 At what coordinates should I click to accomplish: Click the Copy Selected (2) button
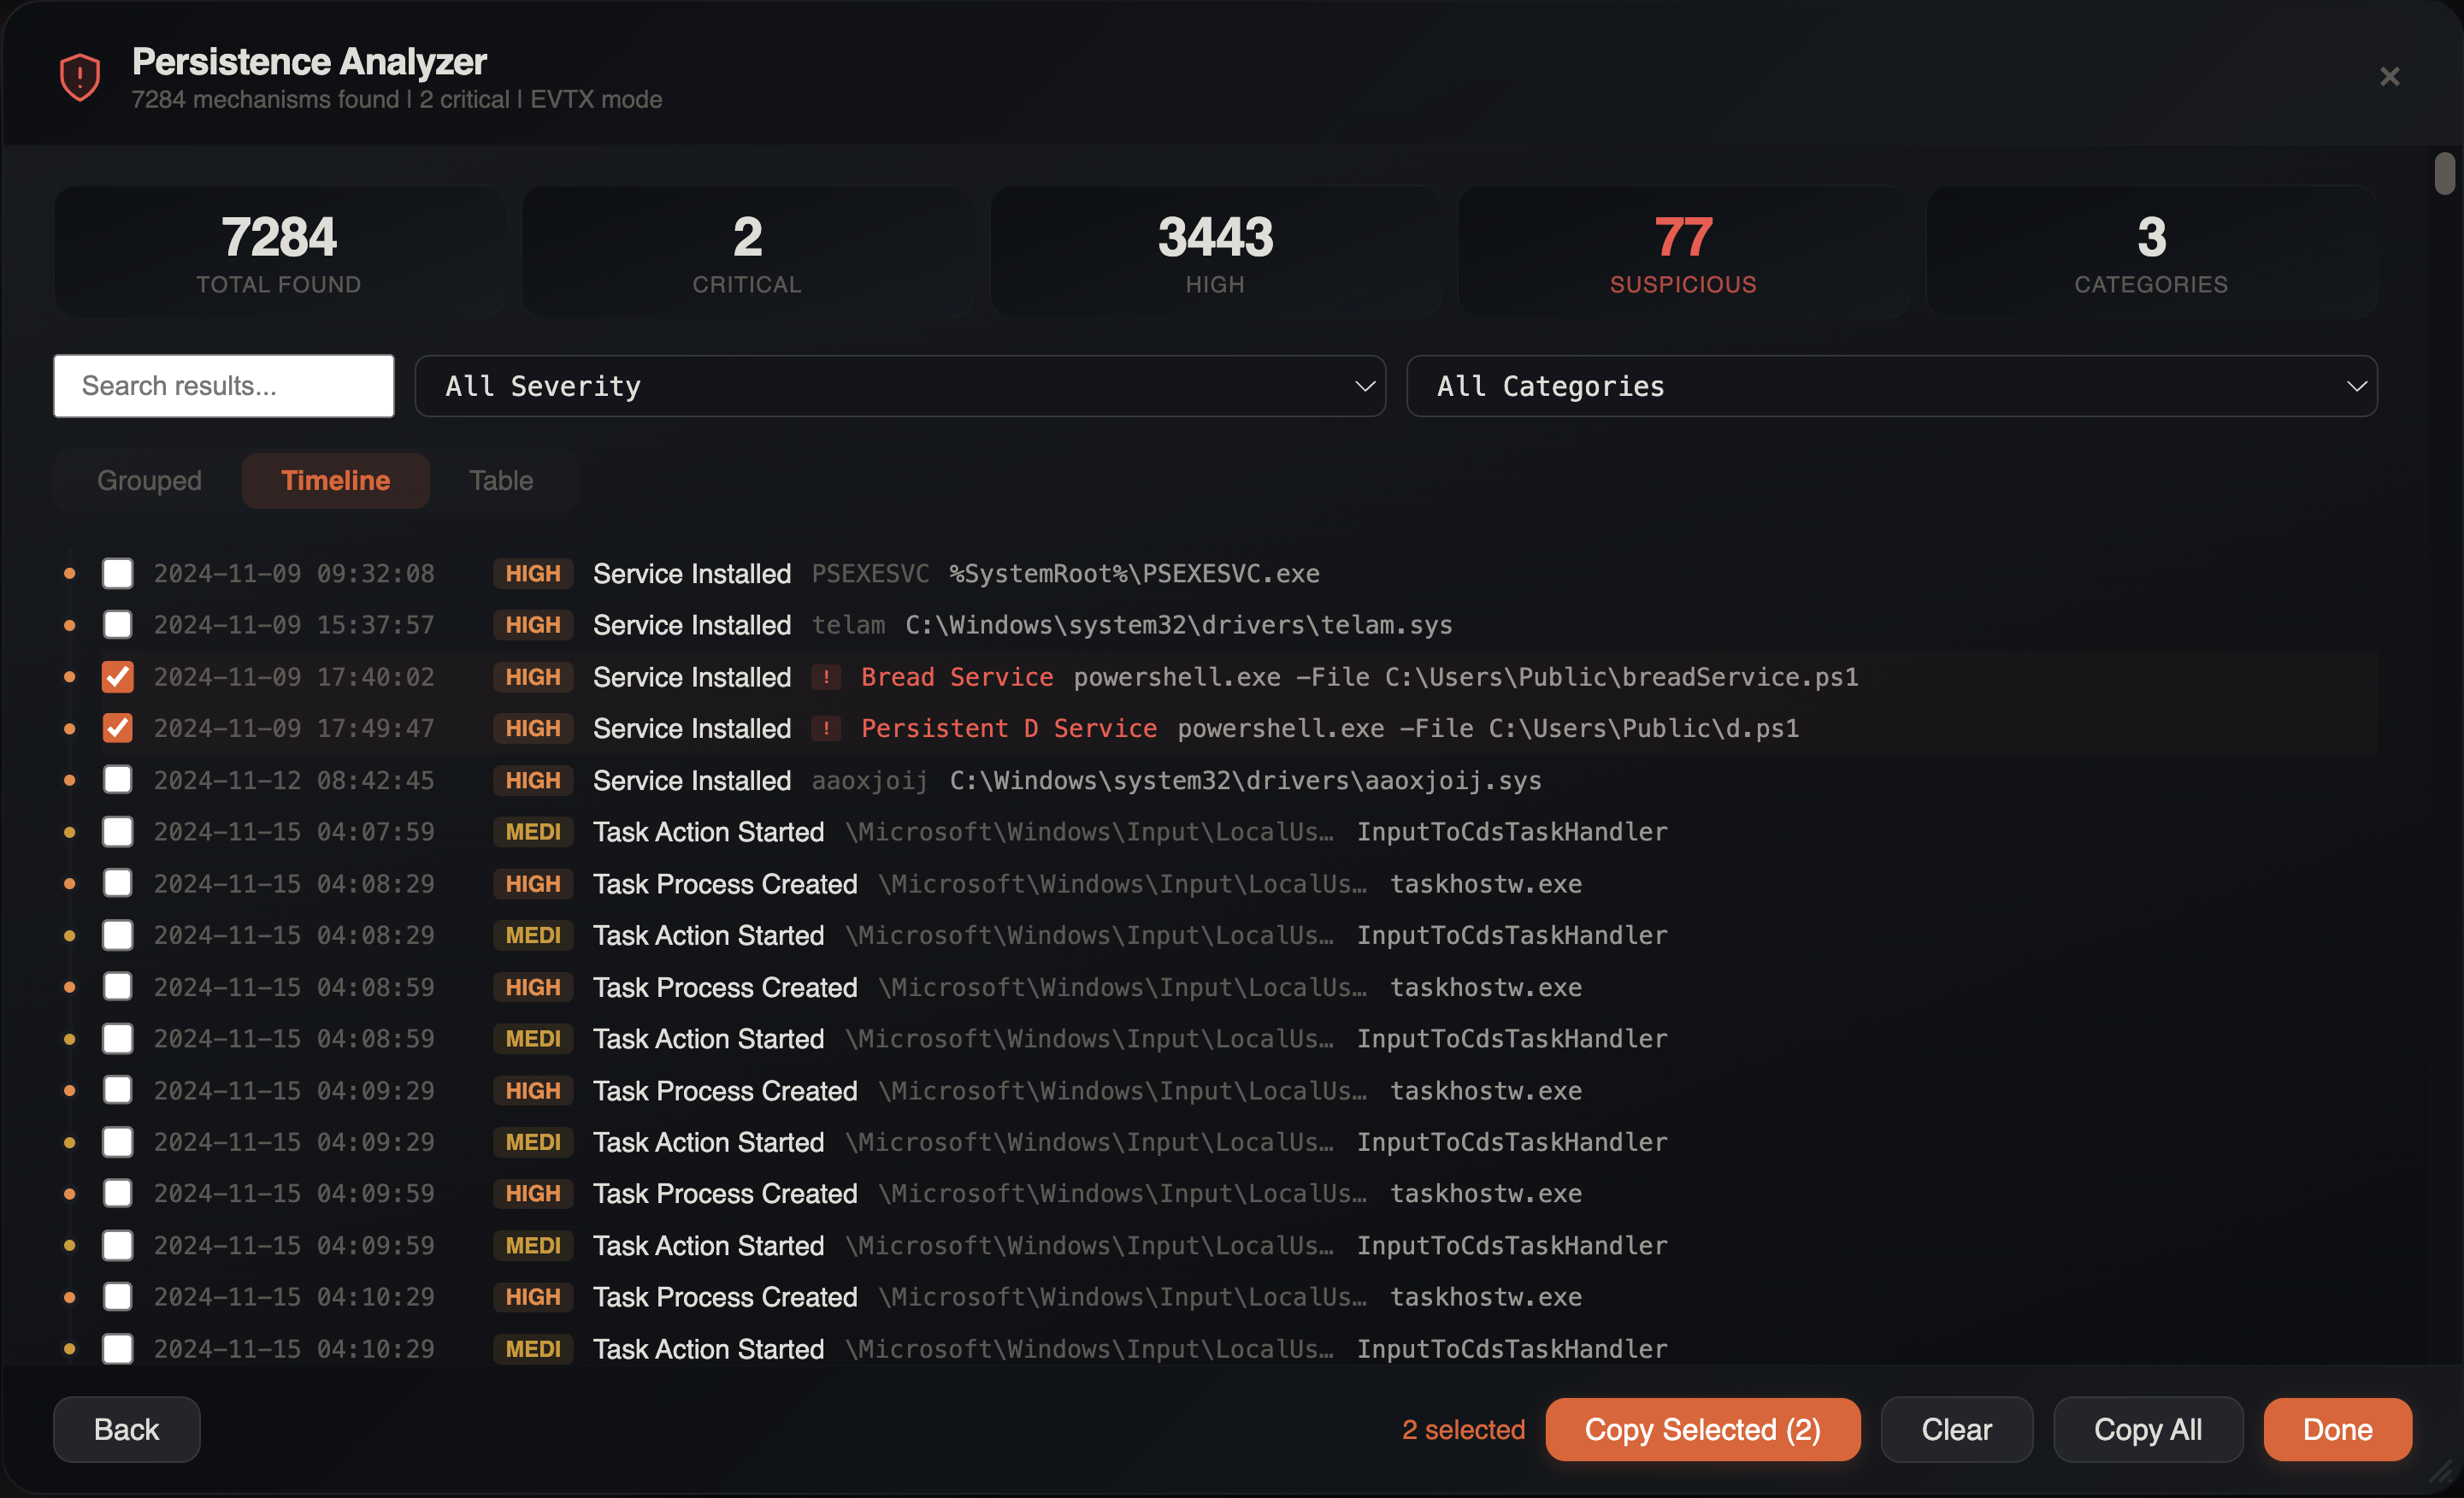click(1702, 1429)
